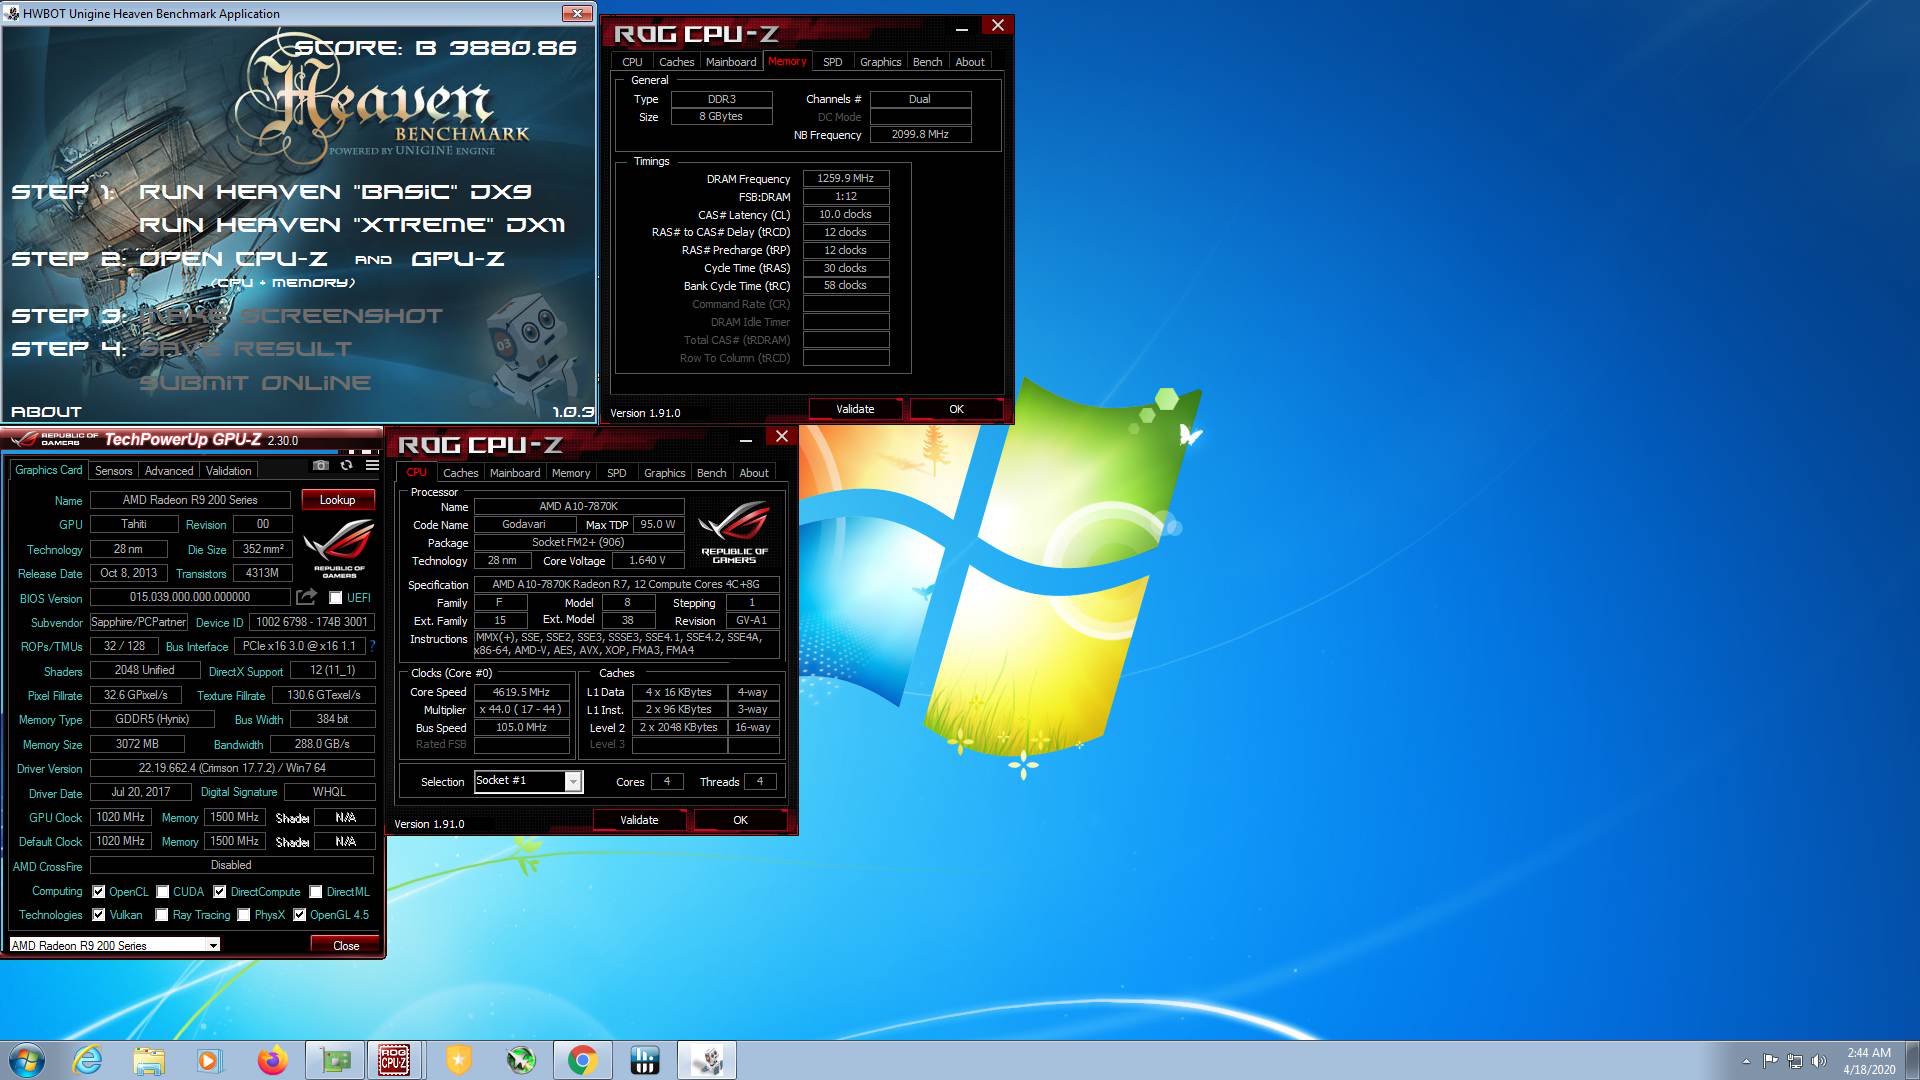
Task: Click RUN HEAVEN "BASIC" DX9
Action: coord(335,192)
